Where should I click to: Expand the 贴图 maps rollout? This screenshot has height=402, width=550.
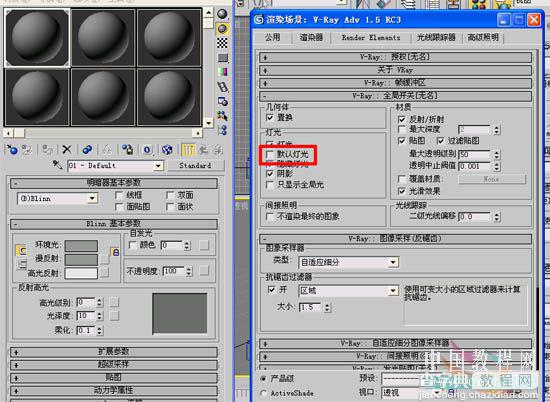coord(114,378)
